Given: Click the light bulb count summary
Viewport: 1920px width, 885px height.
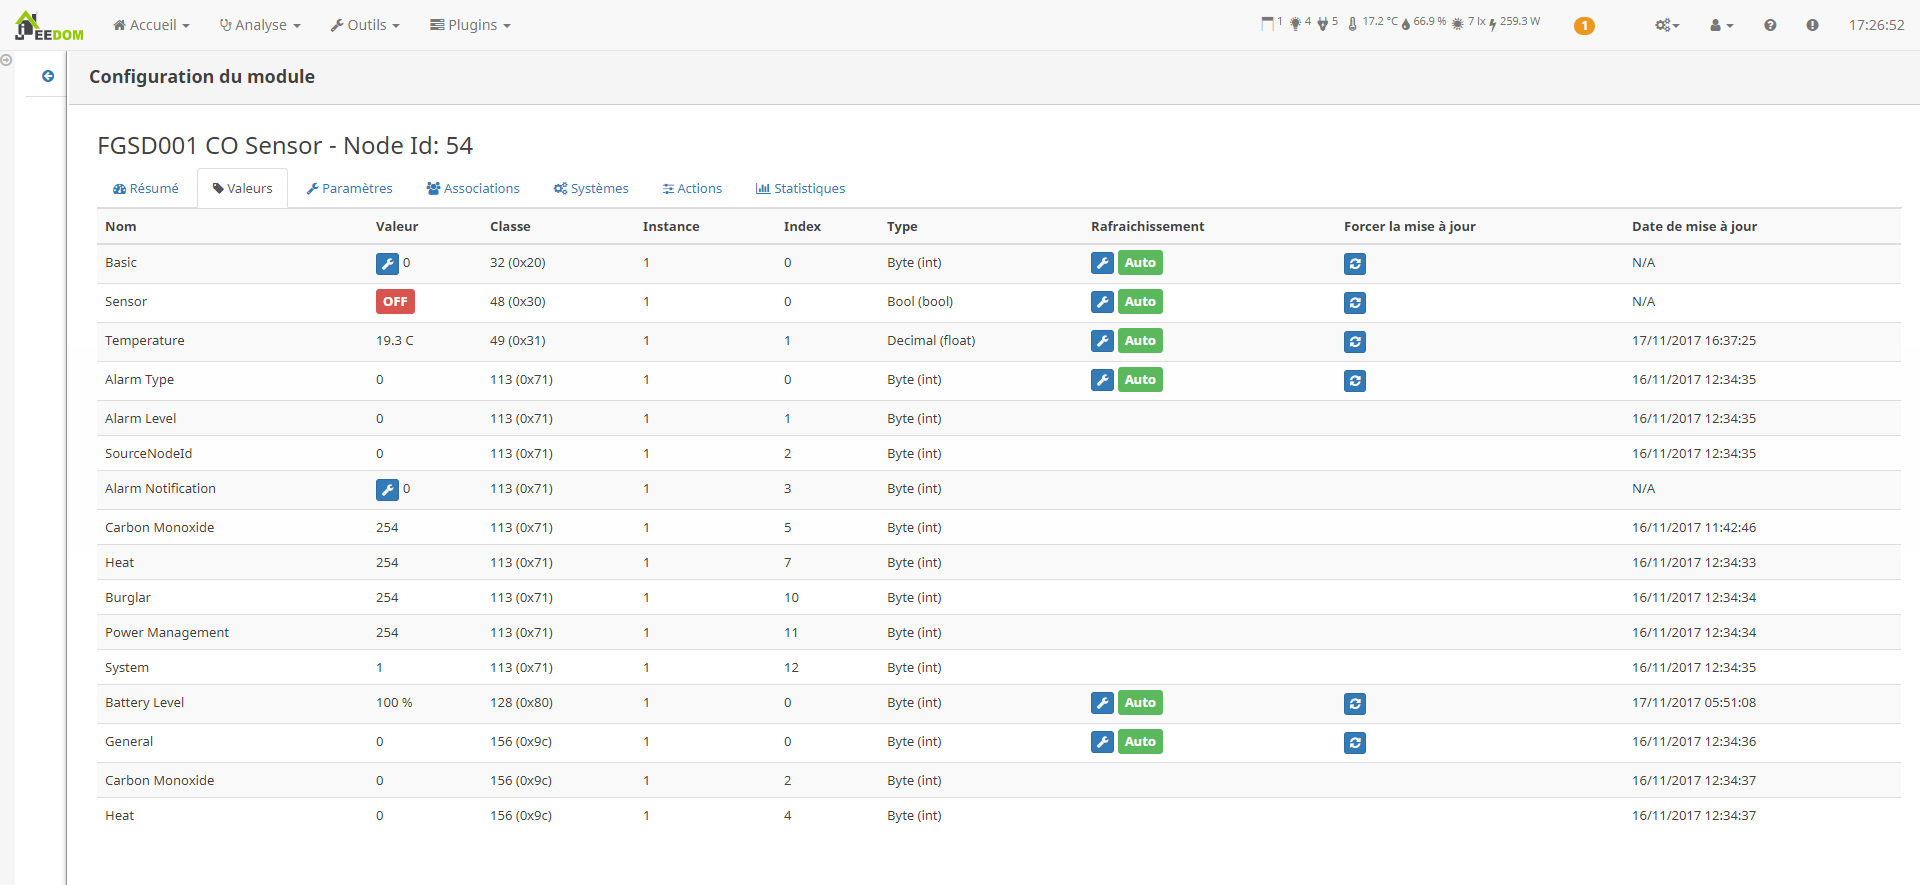Looking at the screenshot, I should [x=1300, y=22].
